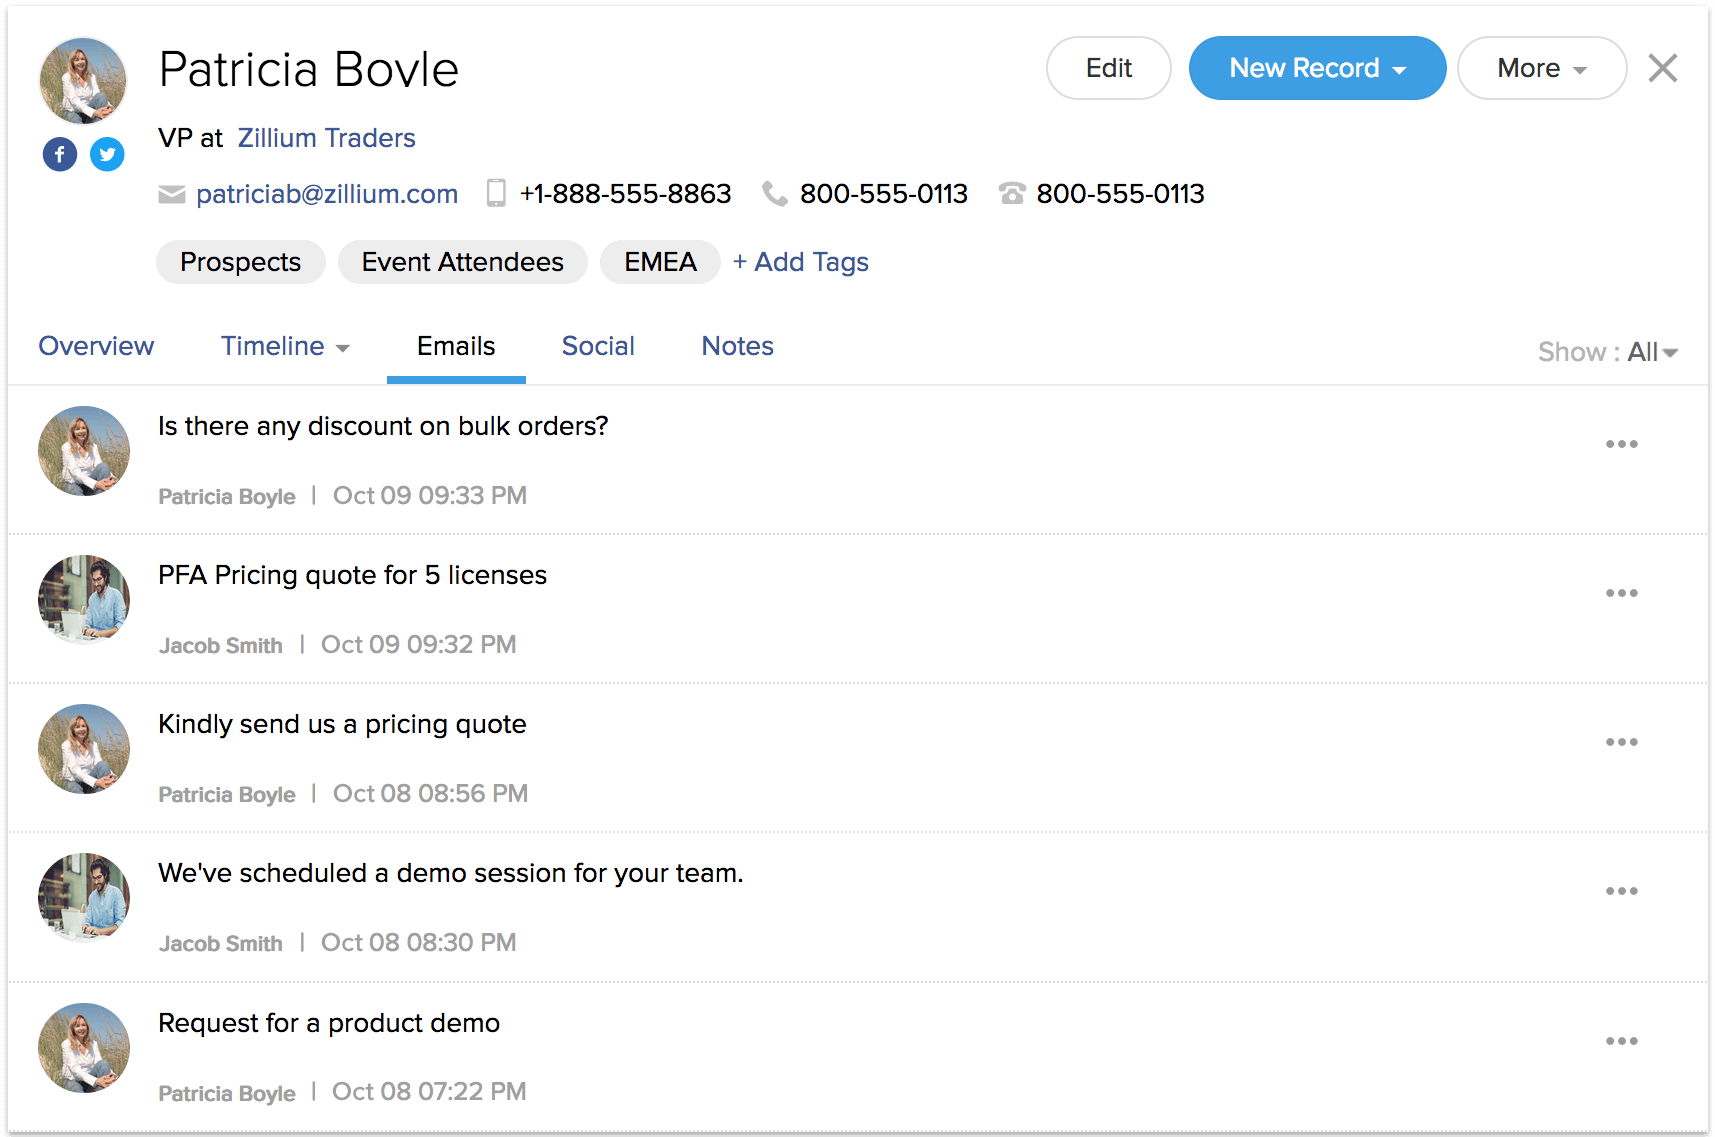Open the More actions dropdown
This screenshot has width=1715, height=1137.
pos(1541,68)
